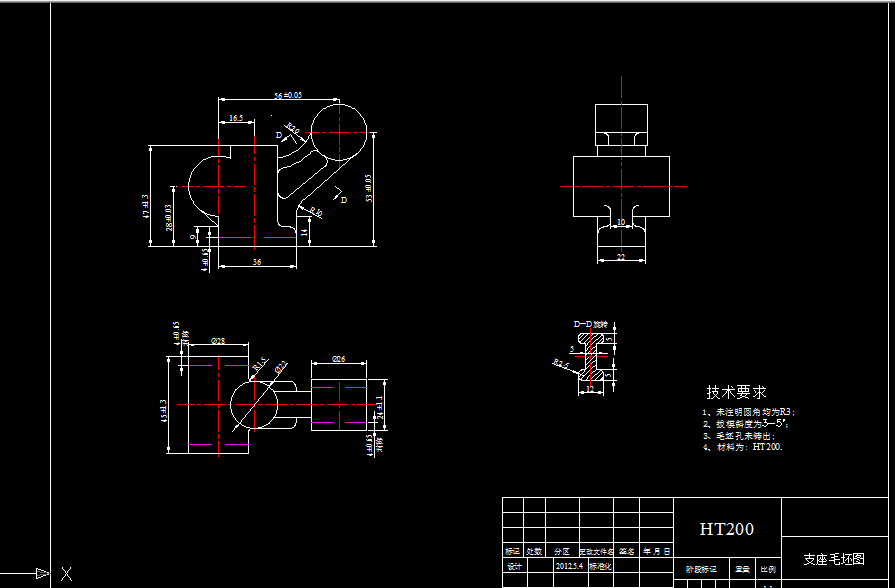The height and width of the screenshot is (588, 895).
Task: Click the 更改文件名 title block cell
Action: (596, 551)
